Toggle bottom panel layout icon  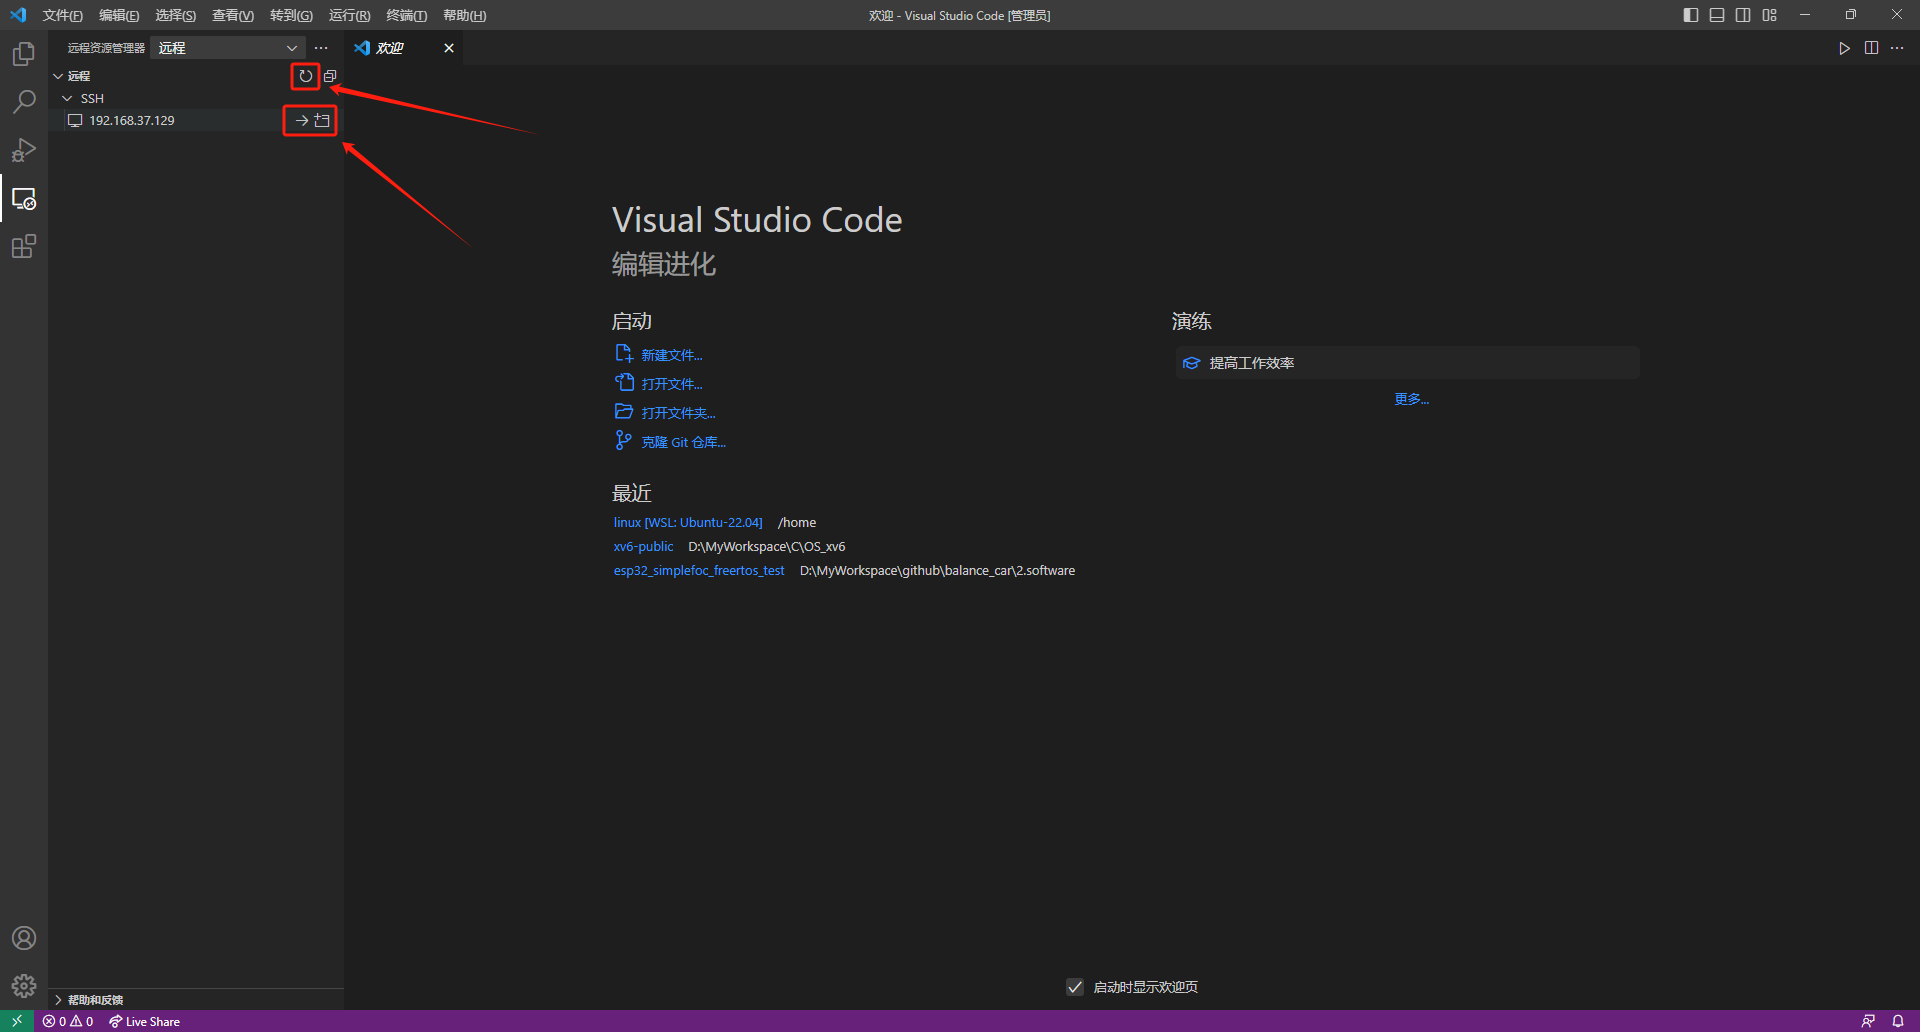point(1717,15)
